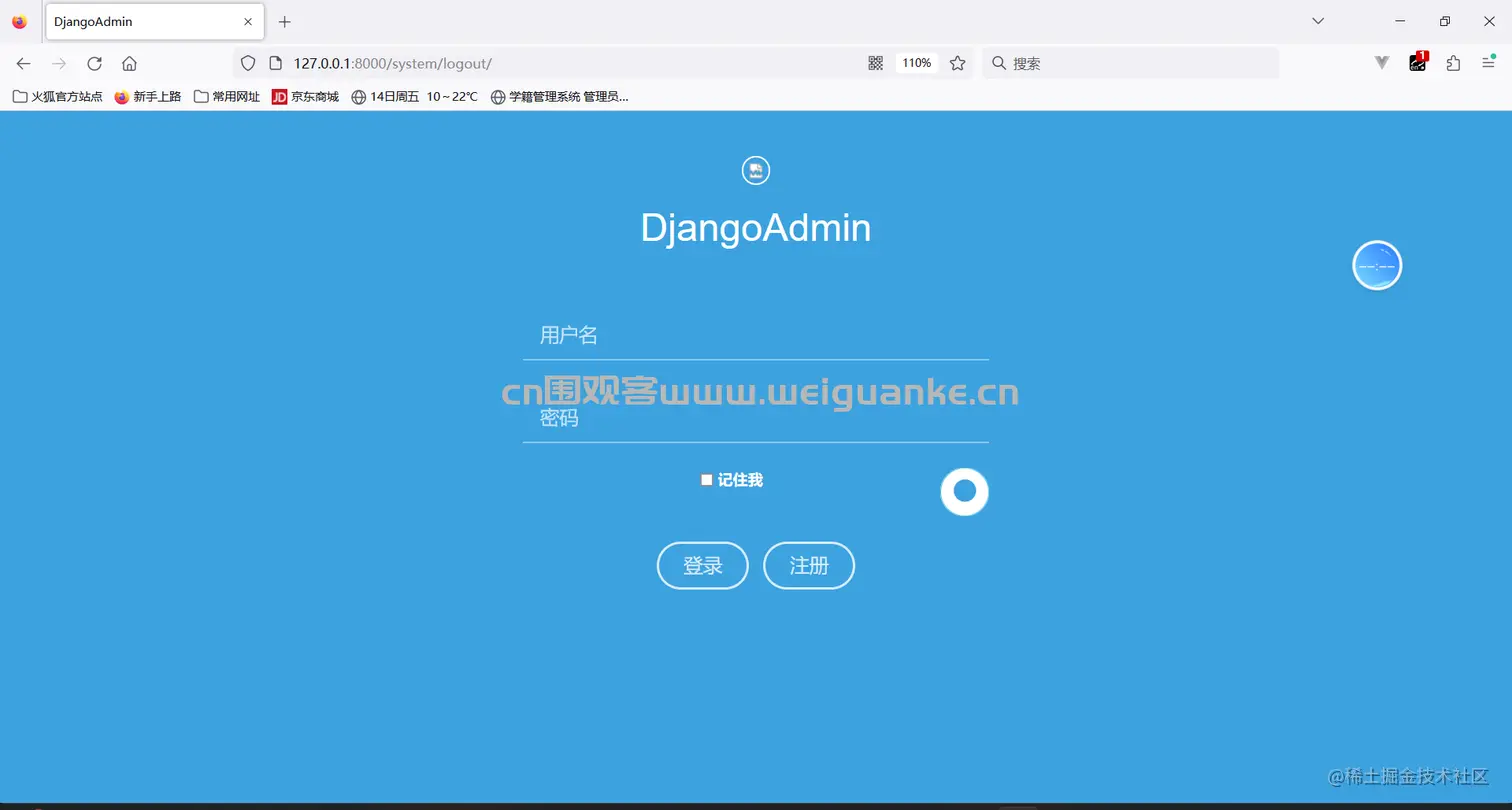
Task: Select the DjangoAdmin browser tab
Action: tap(155, 21)
